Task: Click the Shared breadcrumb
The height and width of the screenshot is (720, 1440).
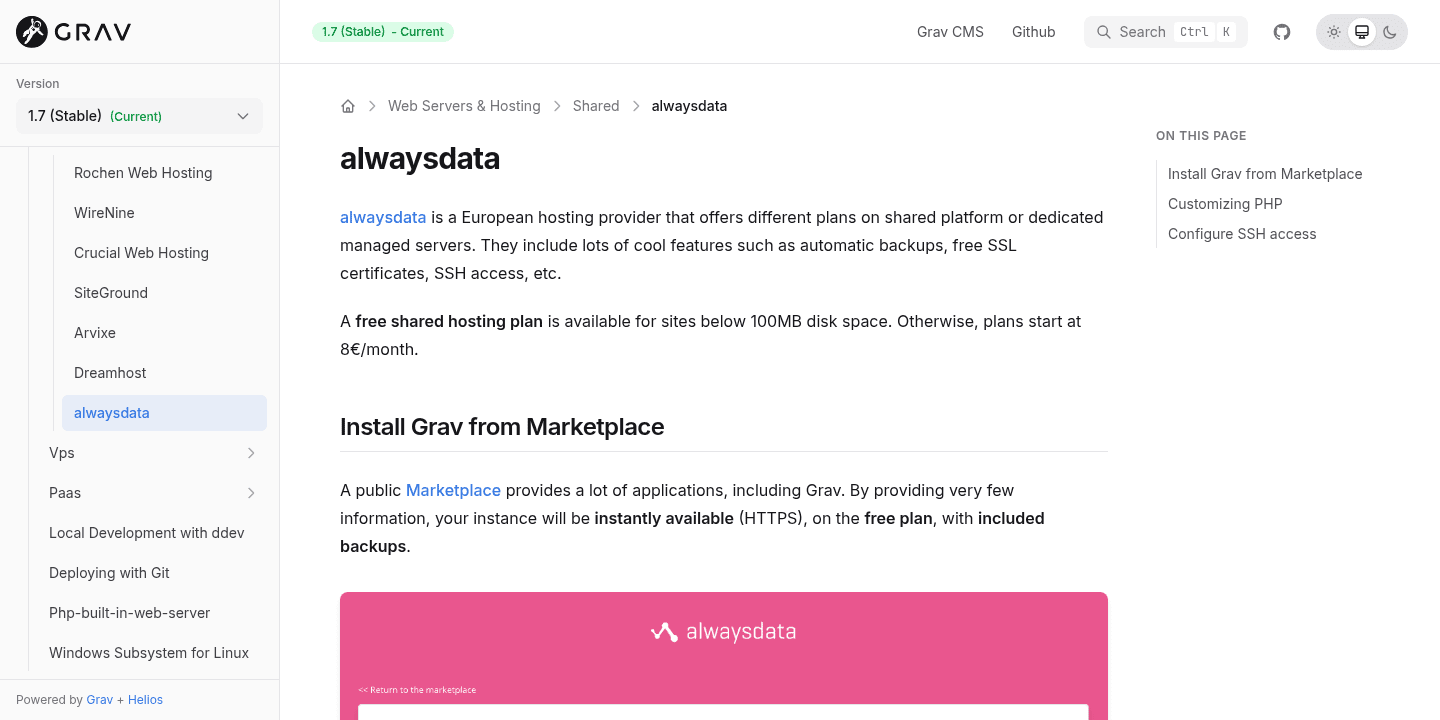Action: 596,105
